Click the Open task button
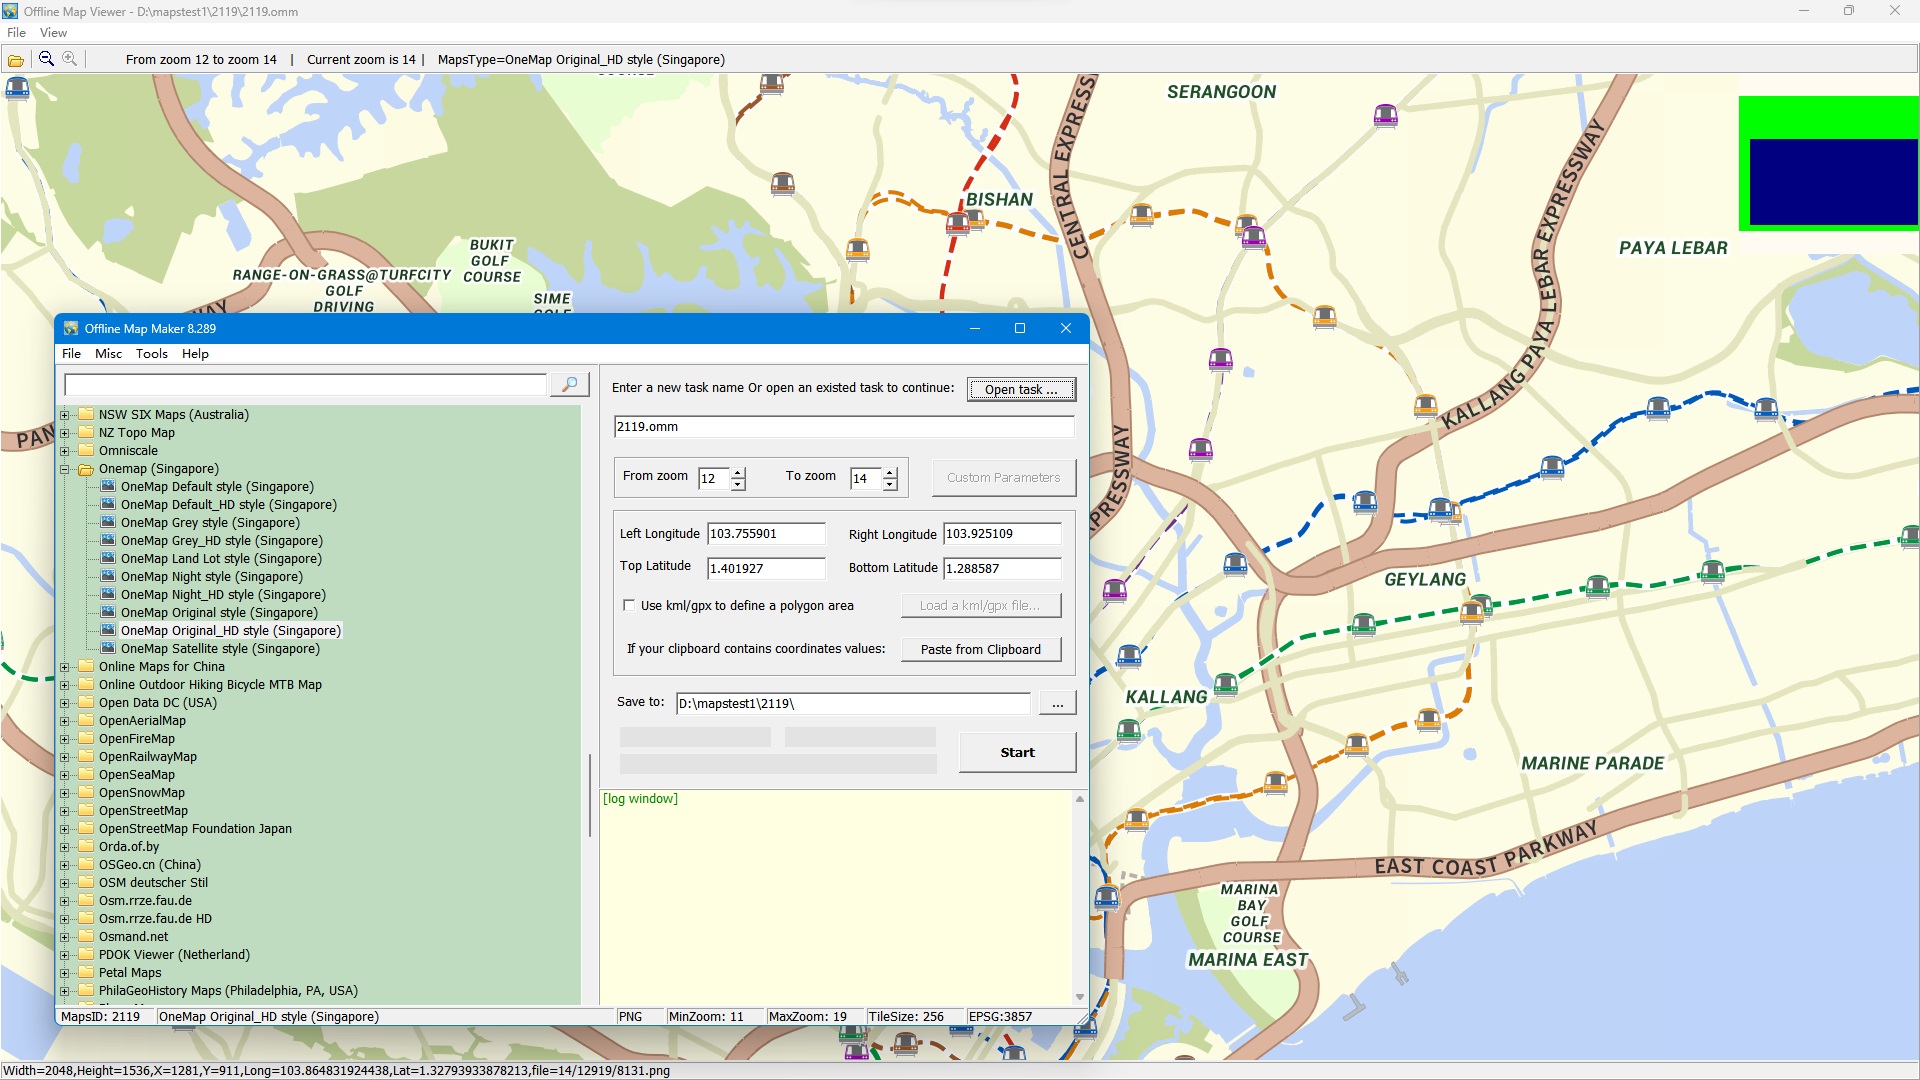The width and height of the screenshot is (1920, 1080). [x=1021, y=389]
